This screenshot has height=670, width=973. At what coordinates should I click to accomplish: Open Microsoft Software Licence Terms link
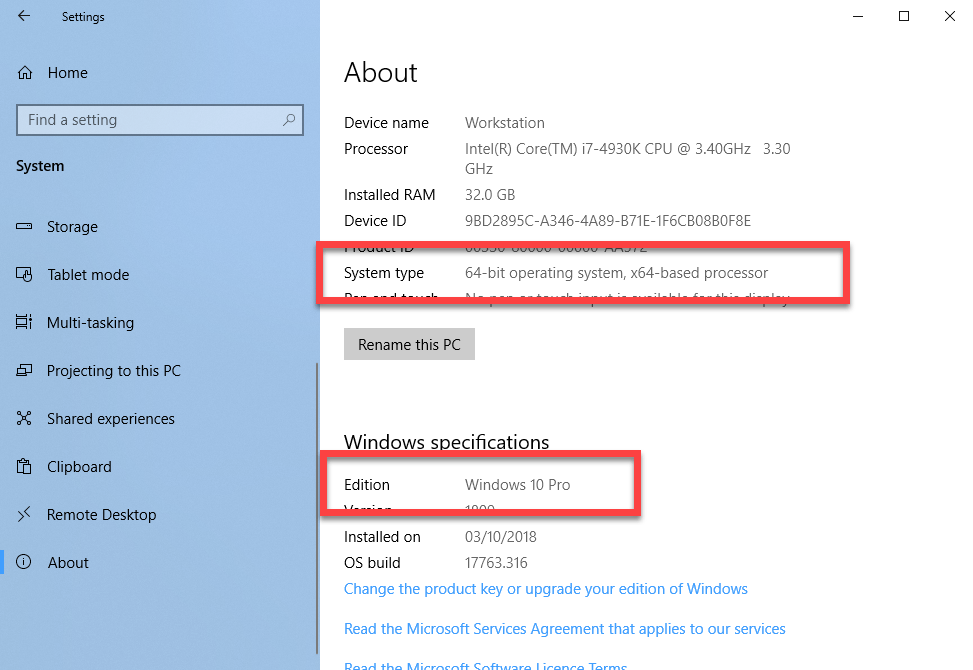pyautogui.click(x=485, y=665)
